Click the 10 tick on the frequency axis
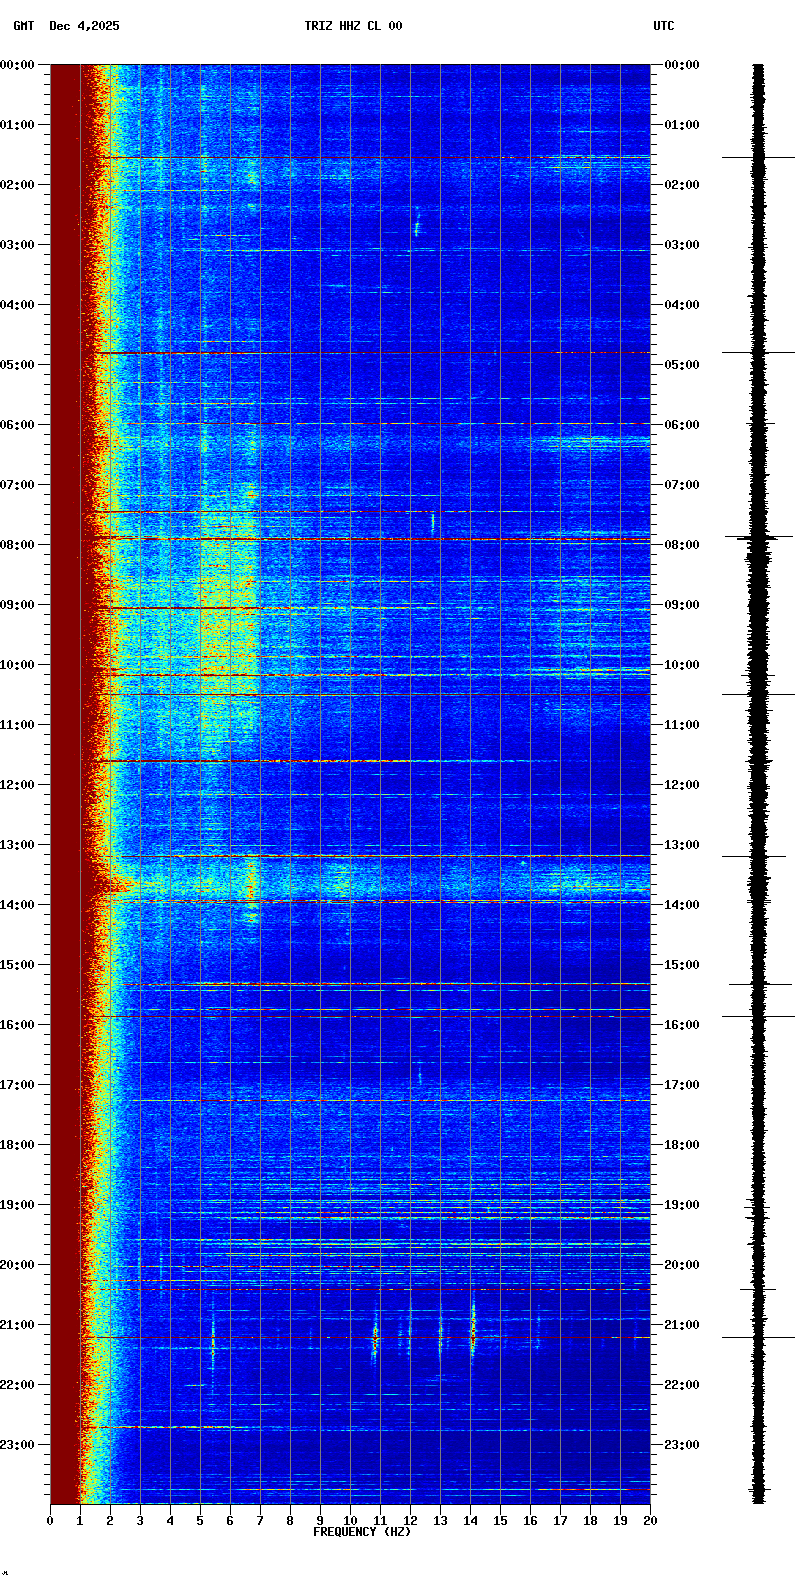The height and width of the screenshot is (1584, 802). pos(350,1521)
